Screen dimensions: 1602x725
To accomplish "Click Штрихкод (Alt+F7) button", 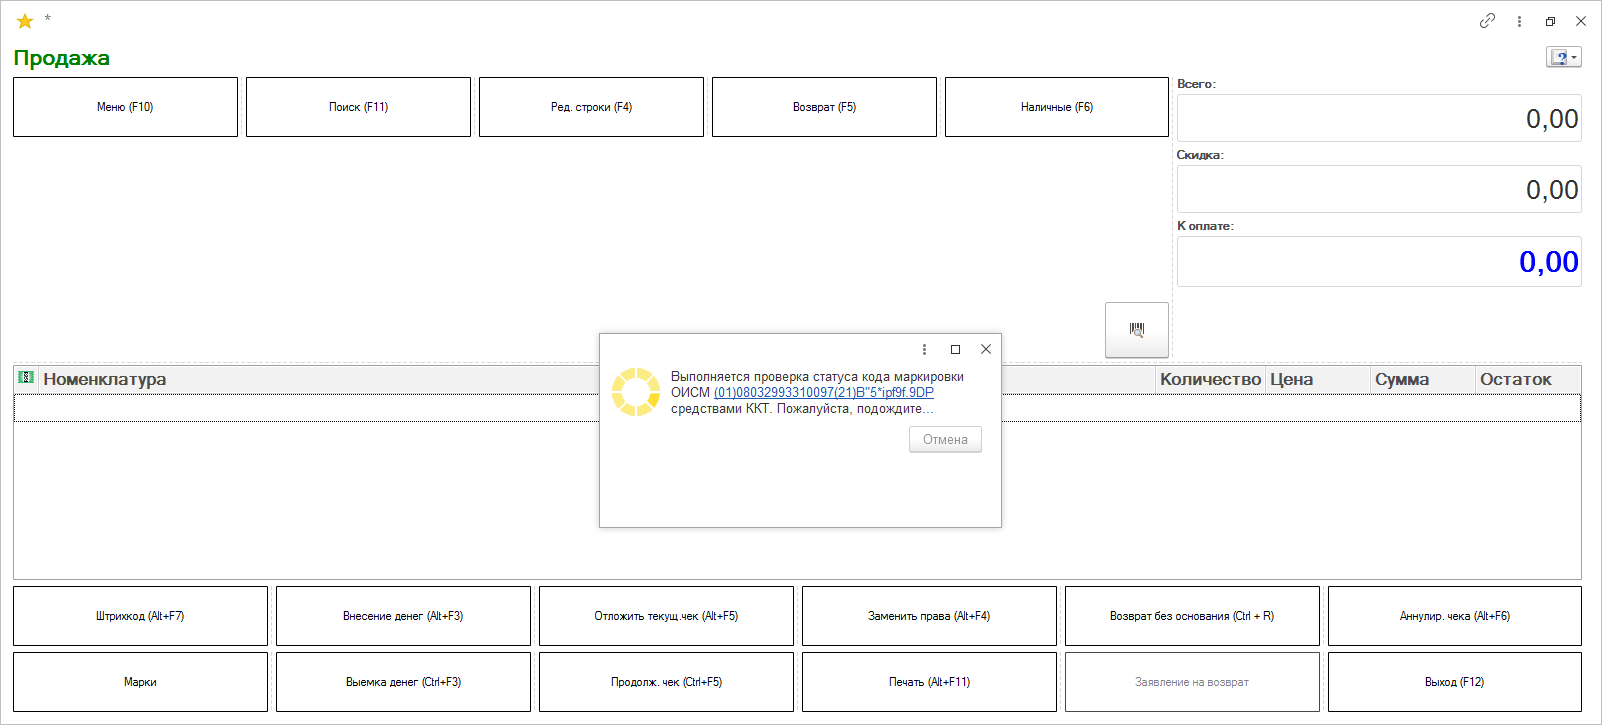I will (140, 616).
